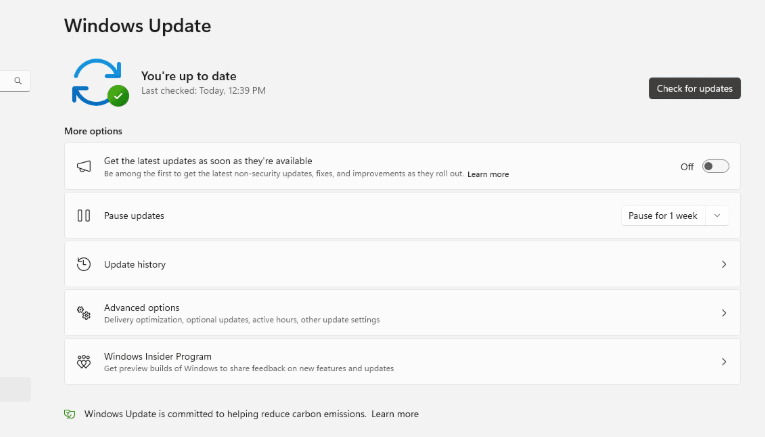Open Learn more link about latest updates

click(x=488, y=174)
